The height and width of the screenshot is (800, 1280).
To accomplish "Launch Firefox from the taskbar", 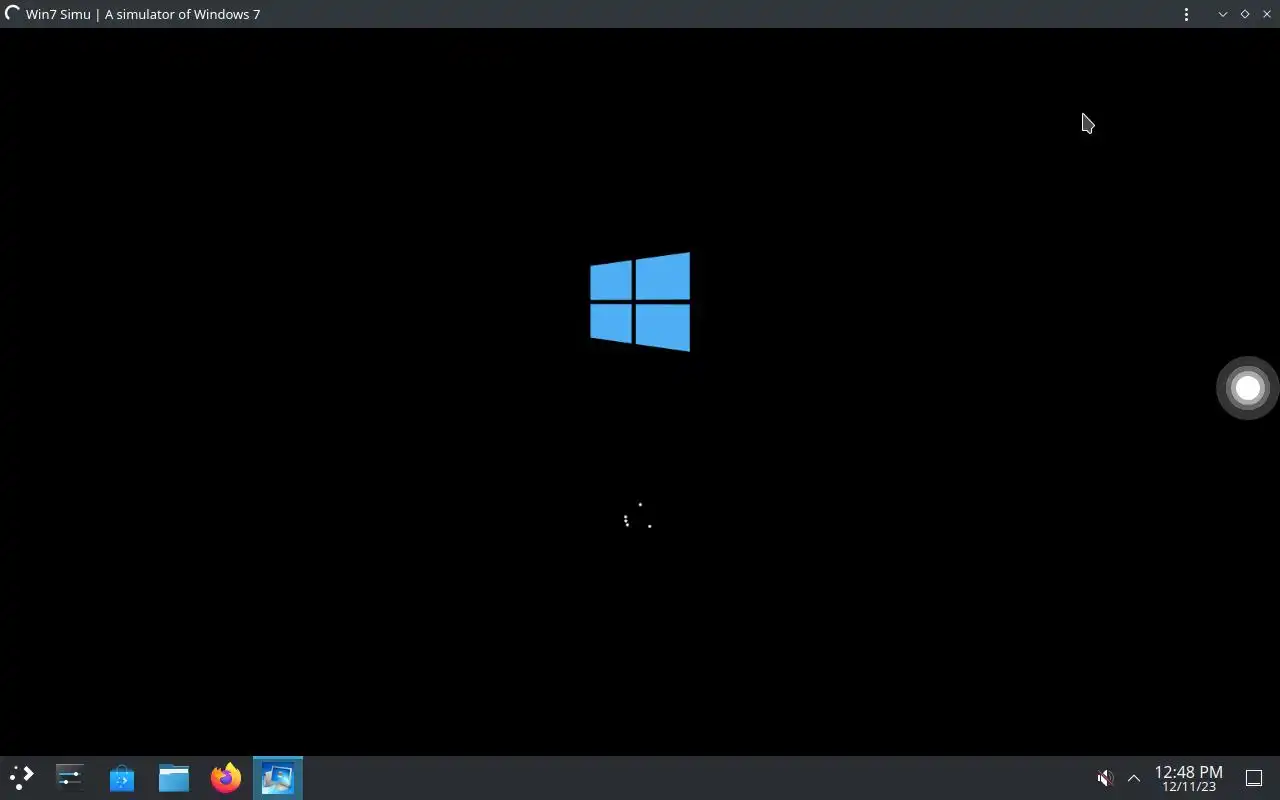I will [226, 777].
